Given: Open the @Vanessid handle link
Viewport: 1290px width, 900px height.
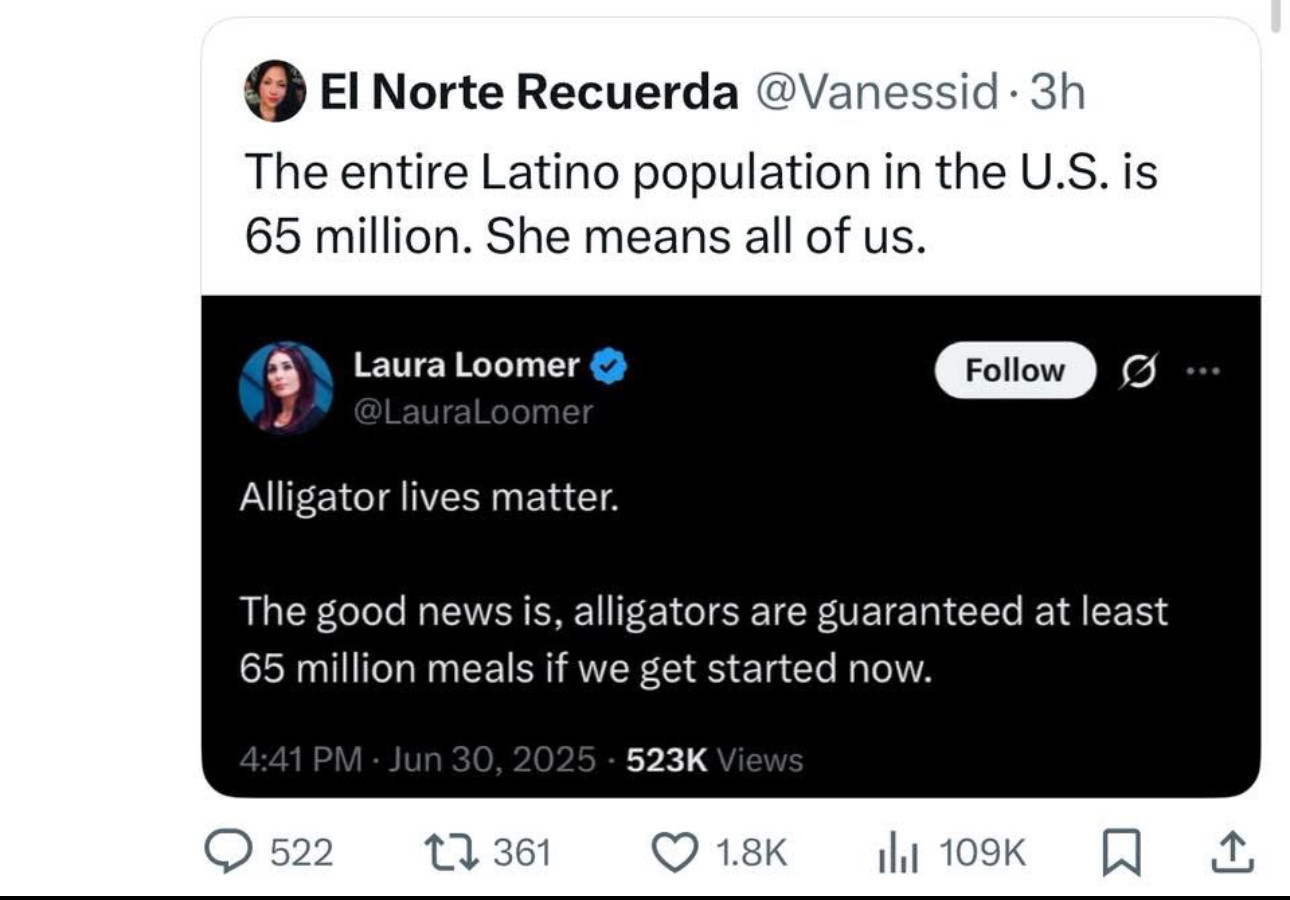Looking at the screenshot, I should [876, 93].
